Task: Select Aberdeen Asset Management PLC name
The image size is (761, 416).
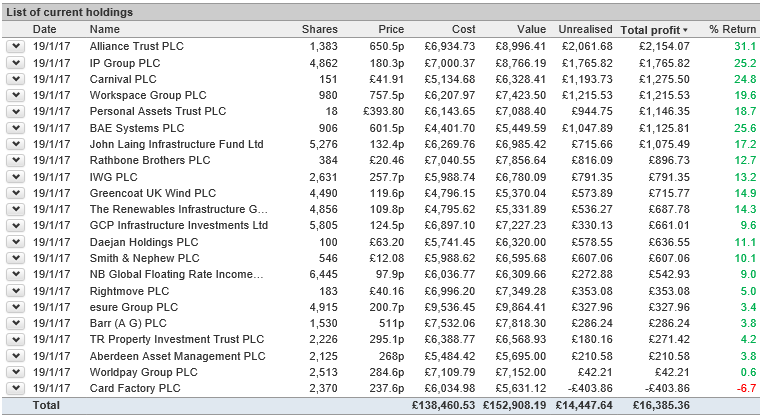Action: [x=178, y=356]
